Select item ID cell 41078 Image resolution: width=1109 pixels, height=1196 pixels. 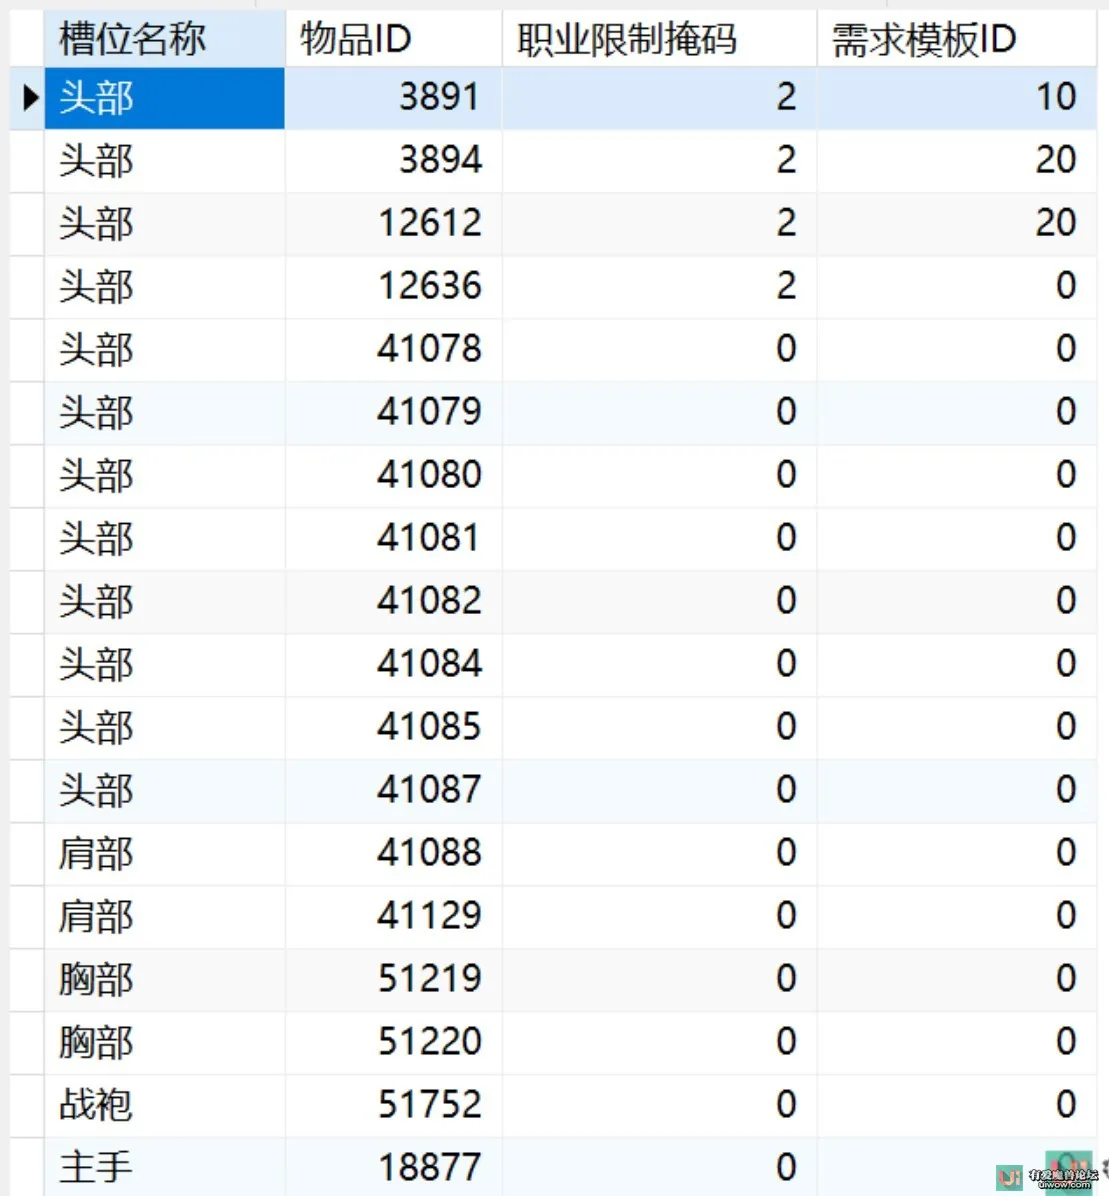(394, 349)
